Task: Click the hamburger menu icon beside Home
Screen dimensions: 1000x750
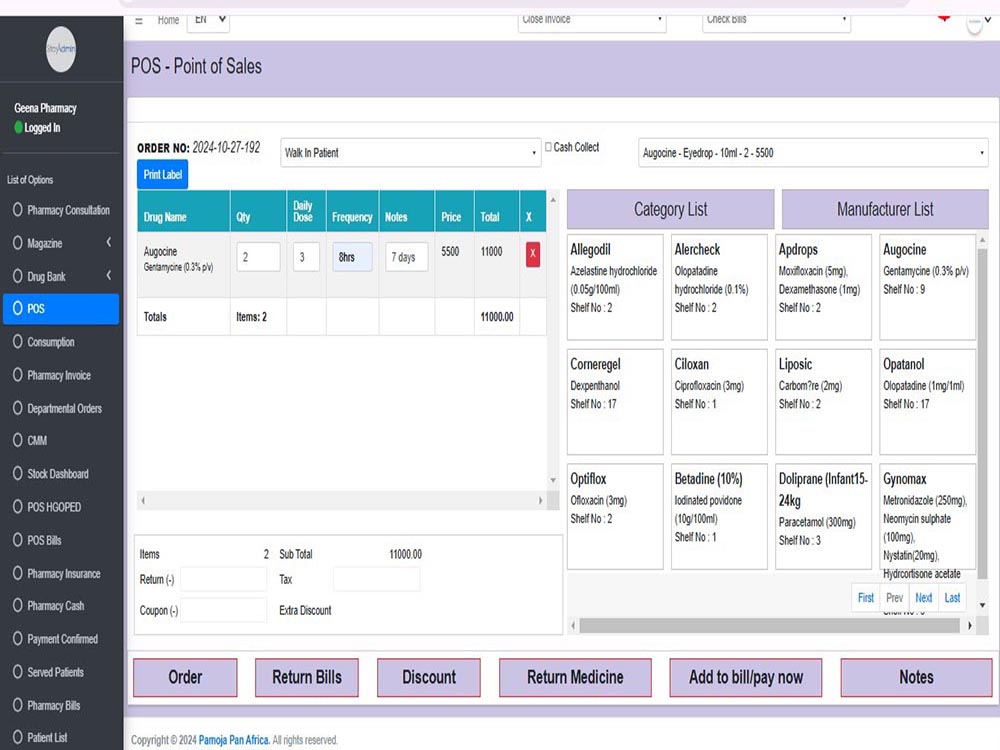Action: tap(139, 21)
